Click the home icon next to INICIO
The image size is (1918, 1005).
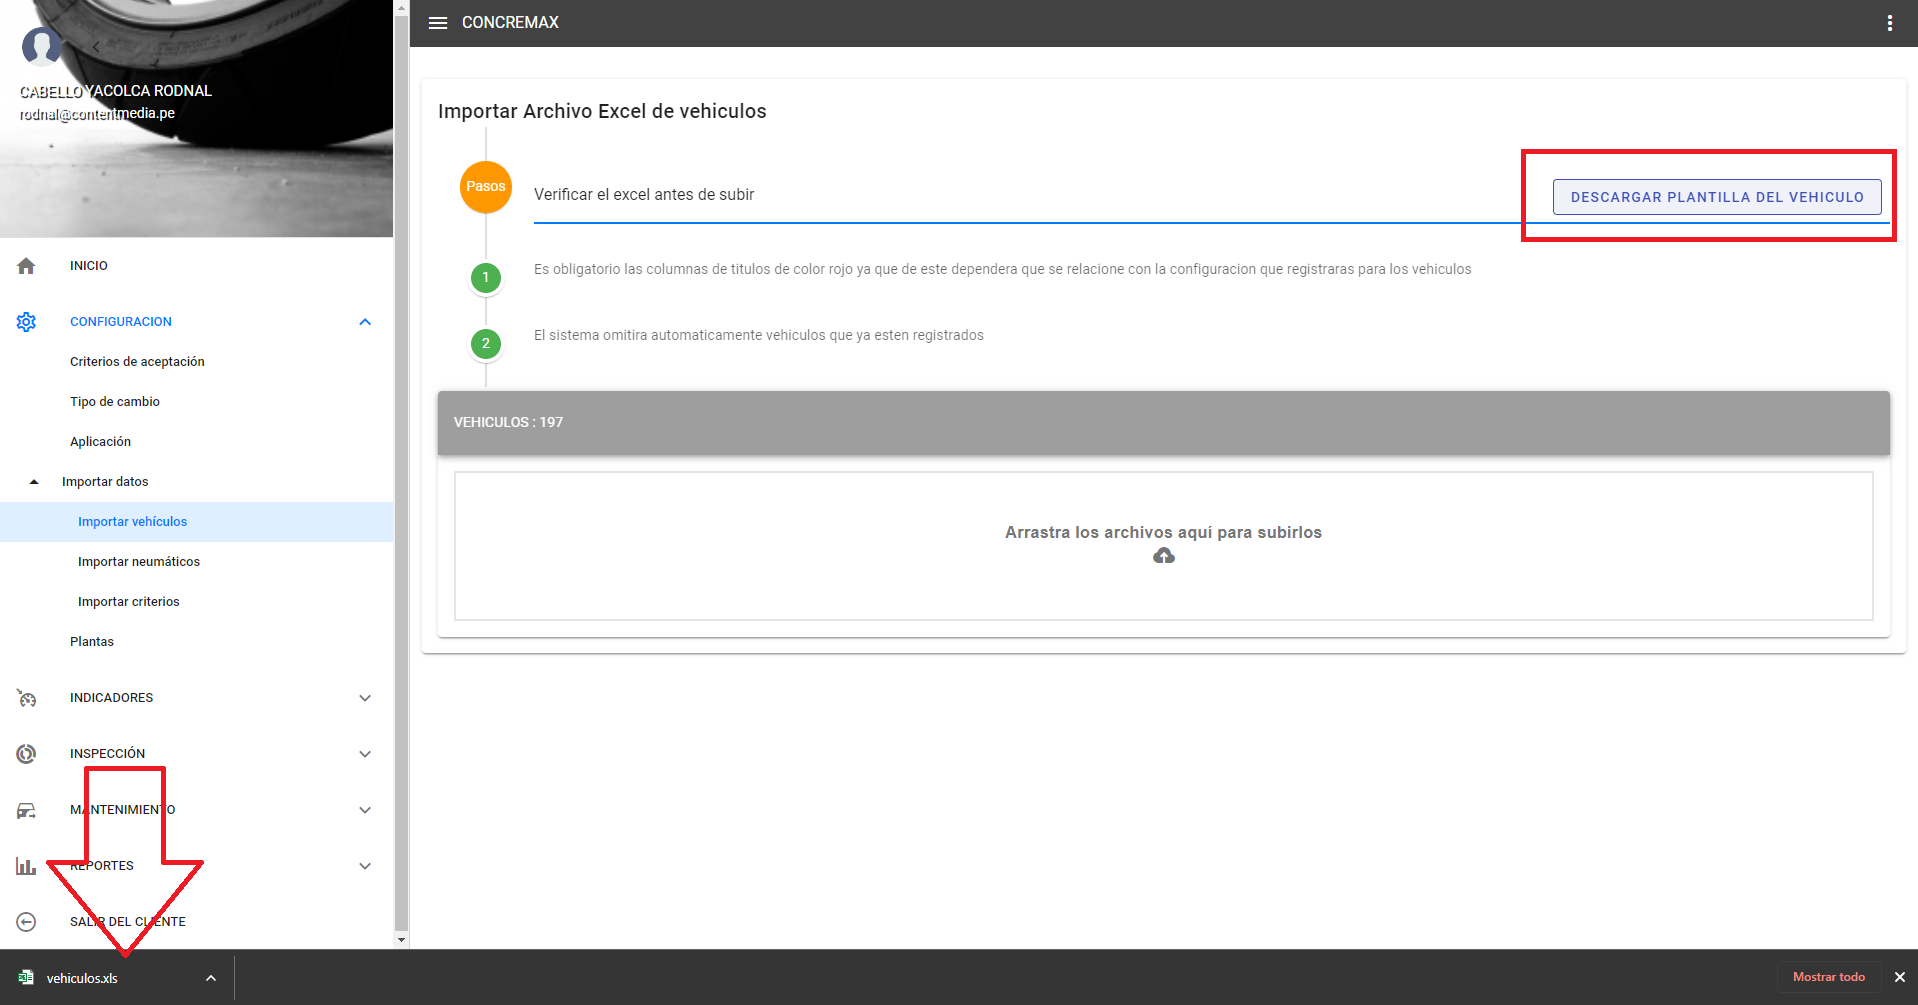(x=26, y=266)
